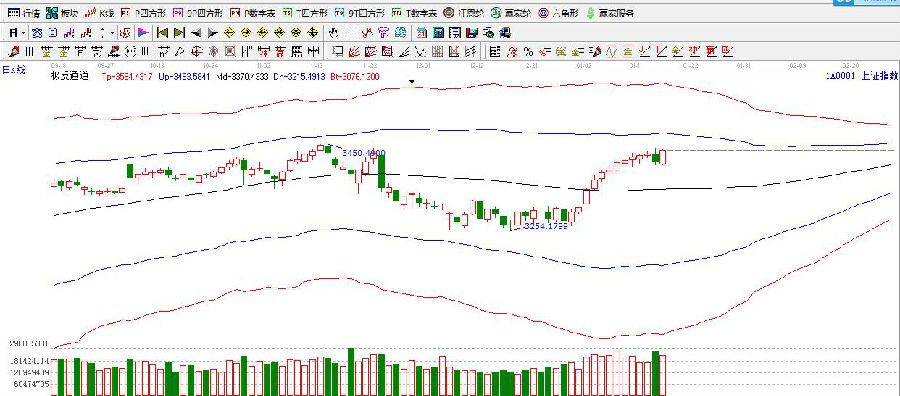Expand the dropdown beside the up-down arrows icon
This screenshot has width=900, height=396.
point(113,33)
